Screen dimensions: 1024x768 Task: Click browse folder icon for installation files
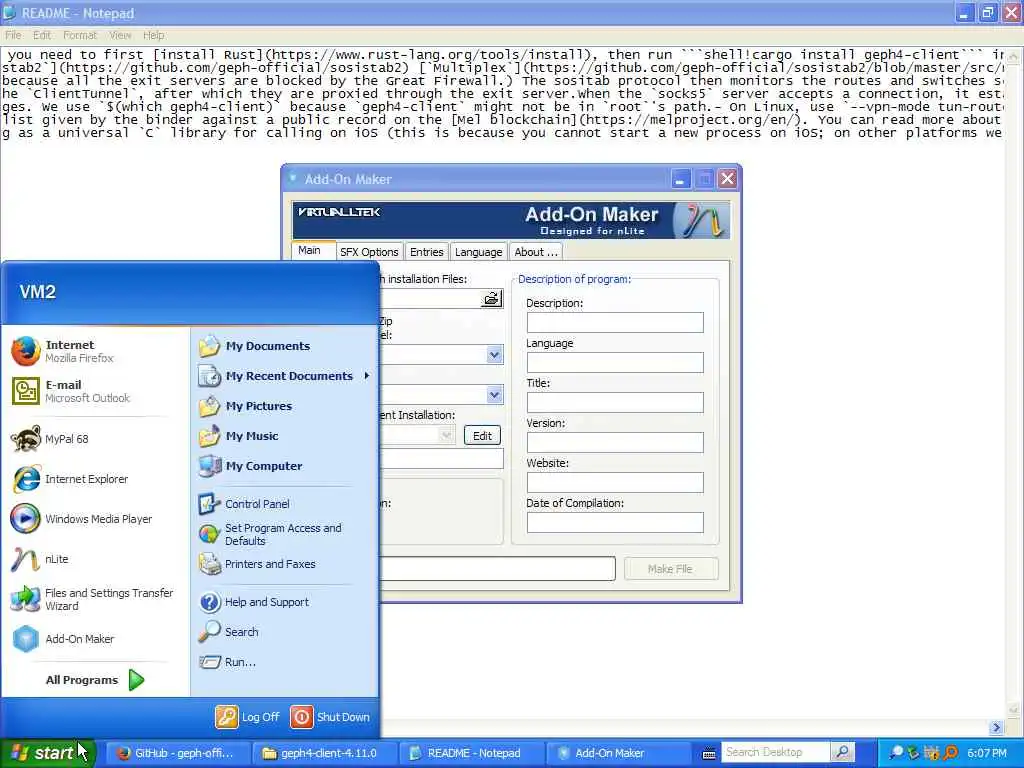491,299
